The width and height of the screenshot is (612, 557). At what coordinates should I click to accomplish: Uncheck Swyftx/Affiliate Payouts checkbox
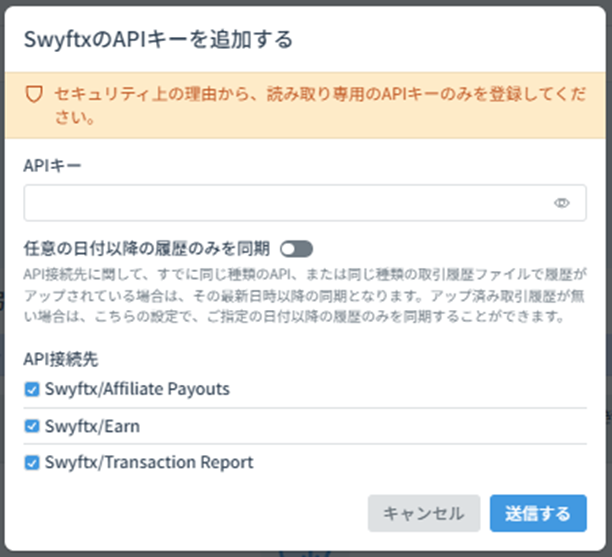[32, 390]
